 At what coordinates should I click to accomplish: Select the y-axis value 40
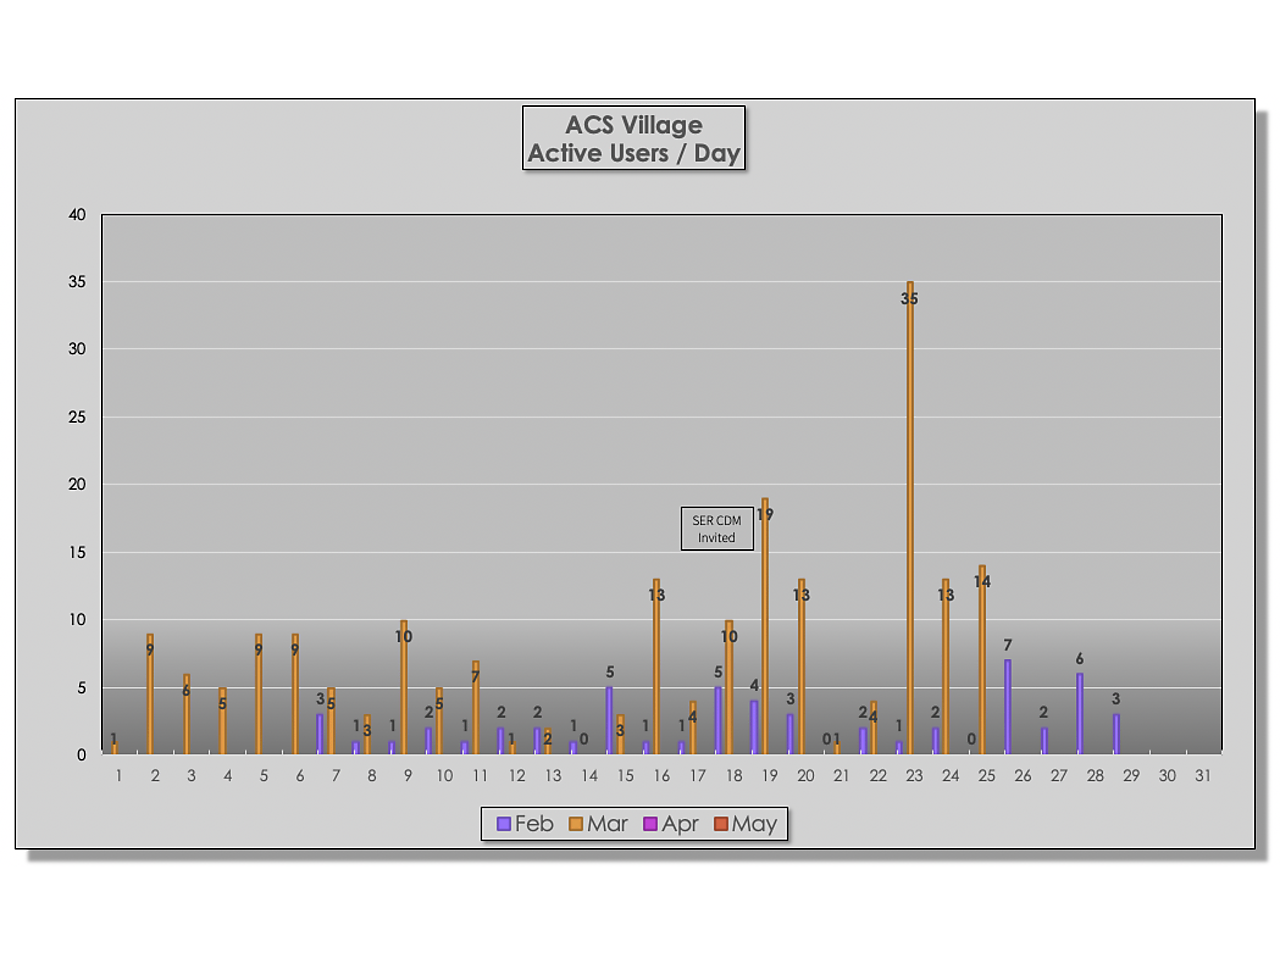(x=77, y=215)
